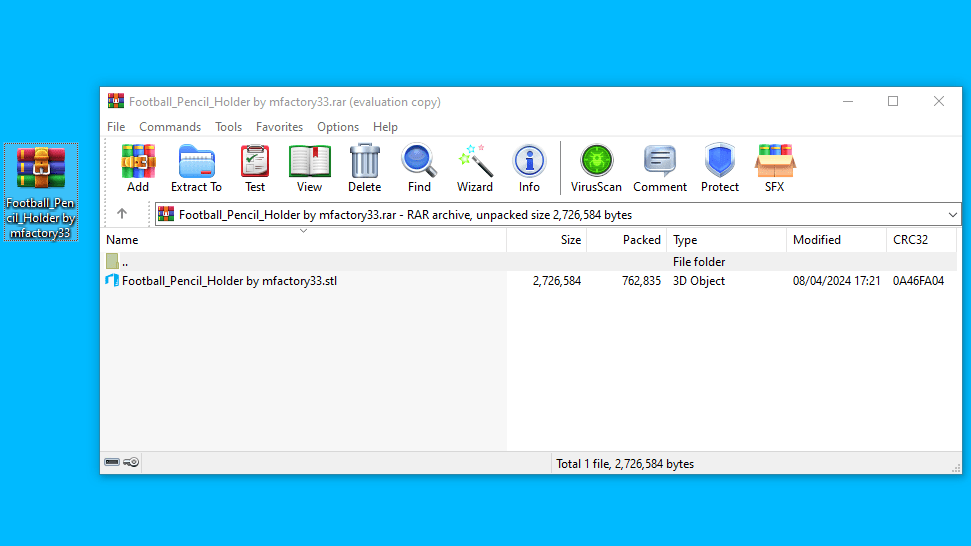The width and height of the screenshot is (971, 546).
Task: Maximize the WinRAR window
Action: [893, 101]
